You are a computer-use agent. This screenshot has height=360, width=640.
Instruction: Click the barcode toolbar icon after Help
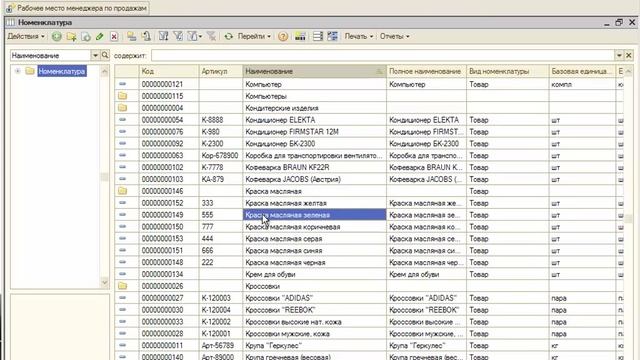[300, 37]
